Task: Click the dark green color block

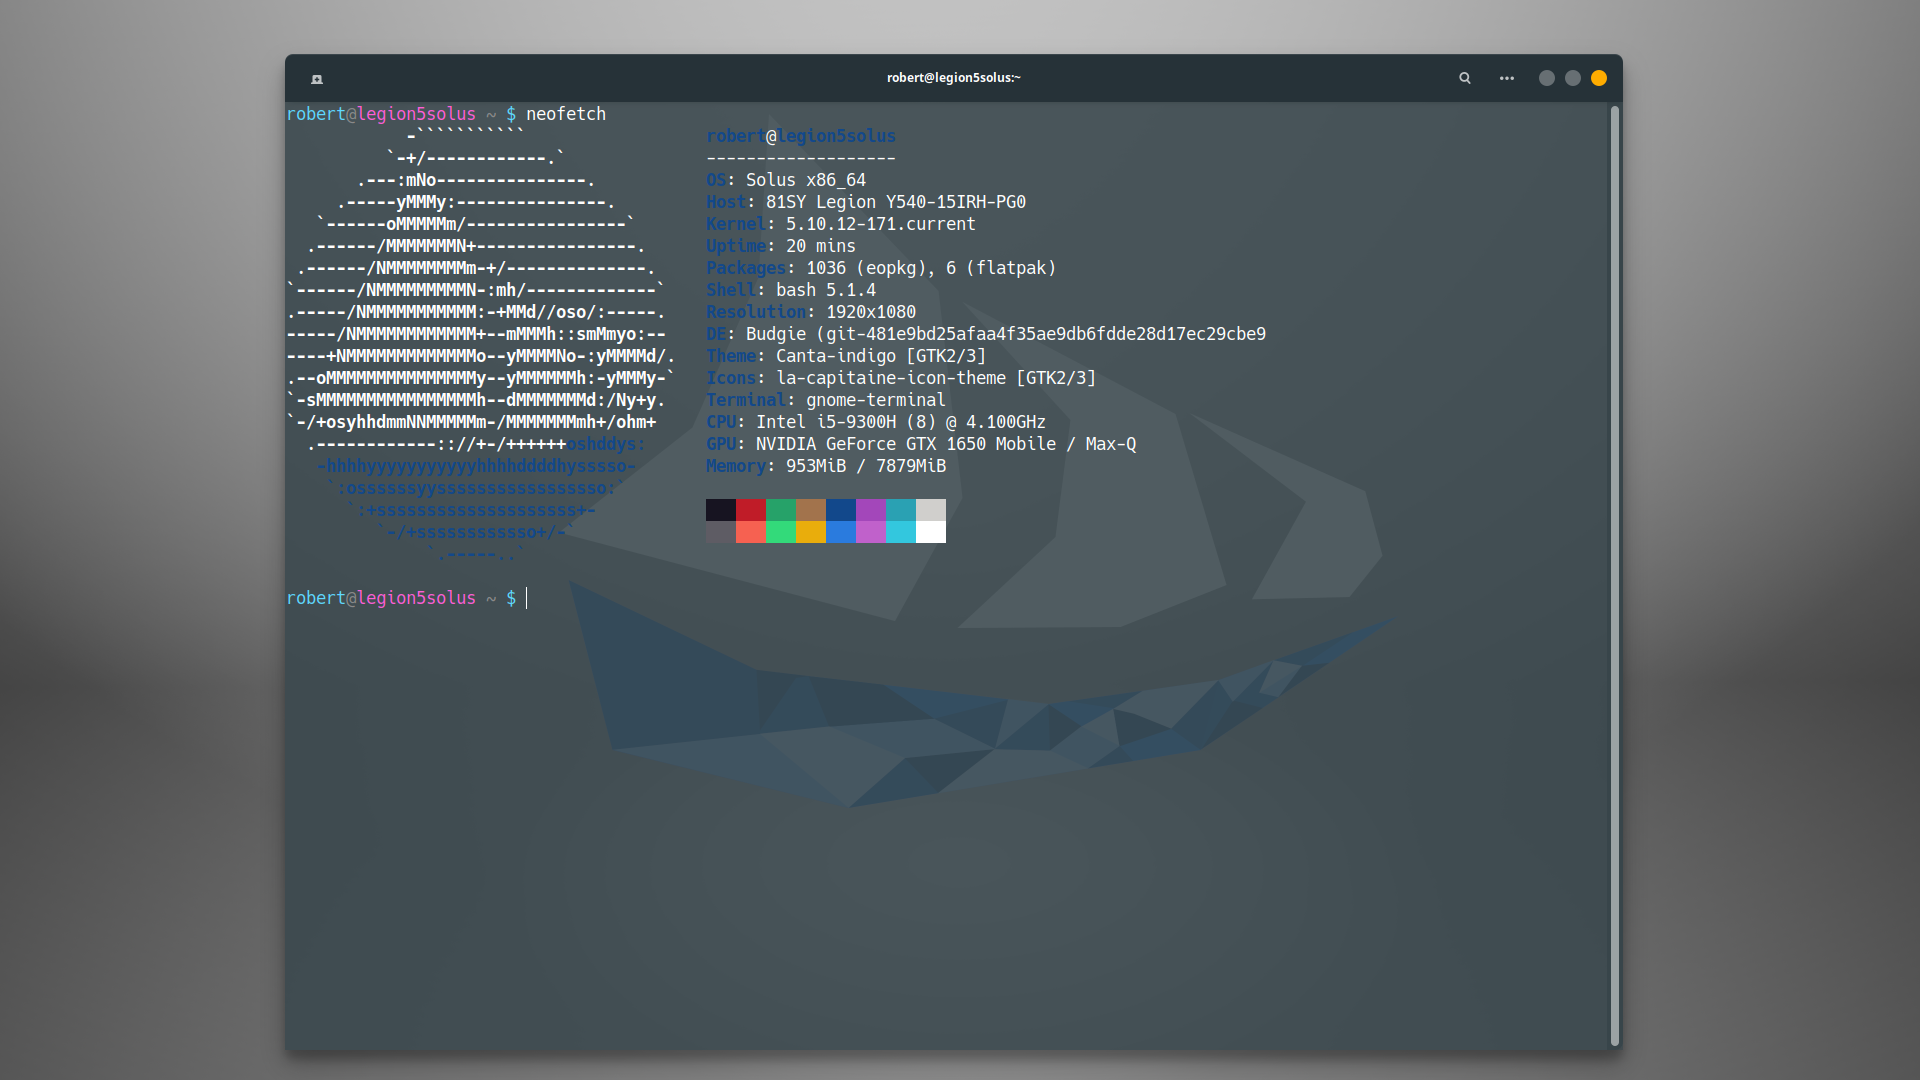Action: click(781, 510)
